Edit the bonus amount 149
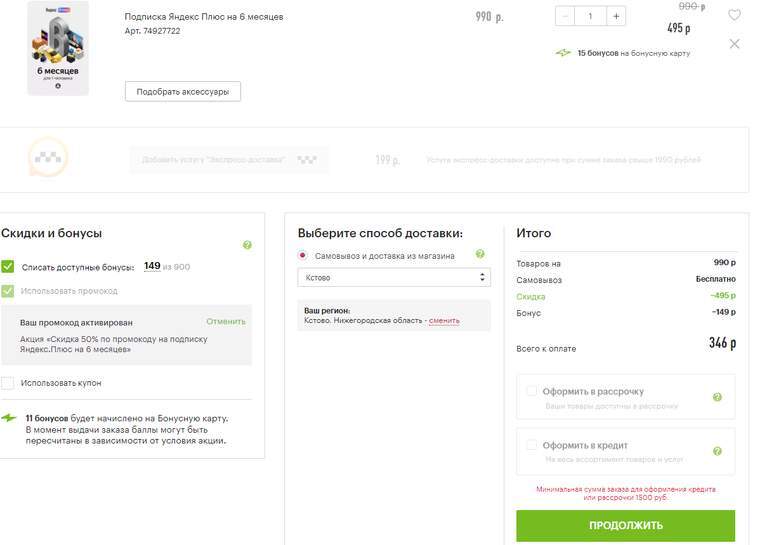The height and width of the screenshot is (545, 760). coord(152,266)
